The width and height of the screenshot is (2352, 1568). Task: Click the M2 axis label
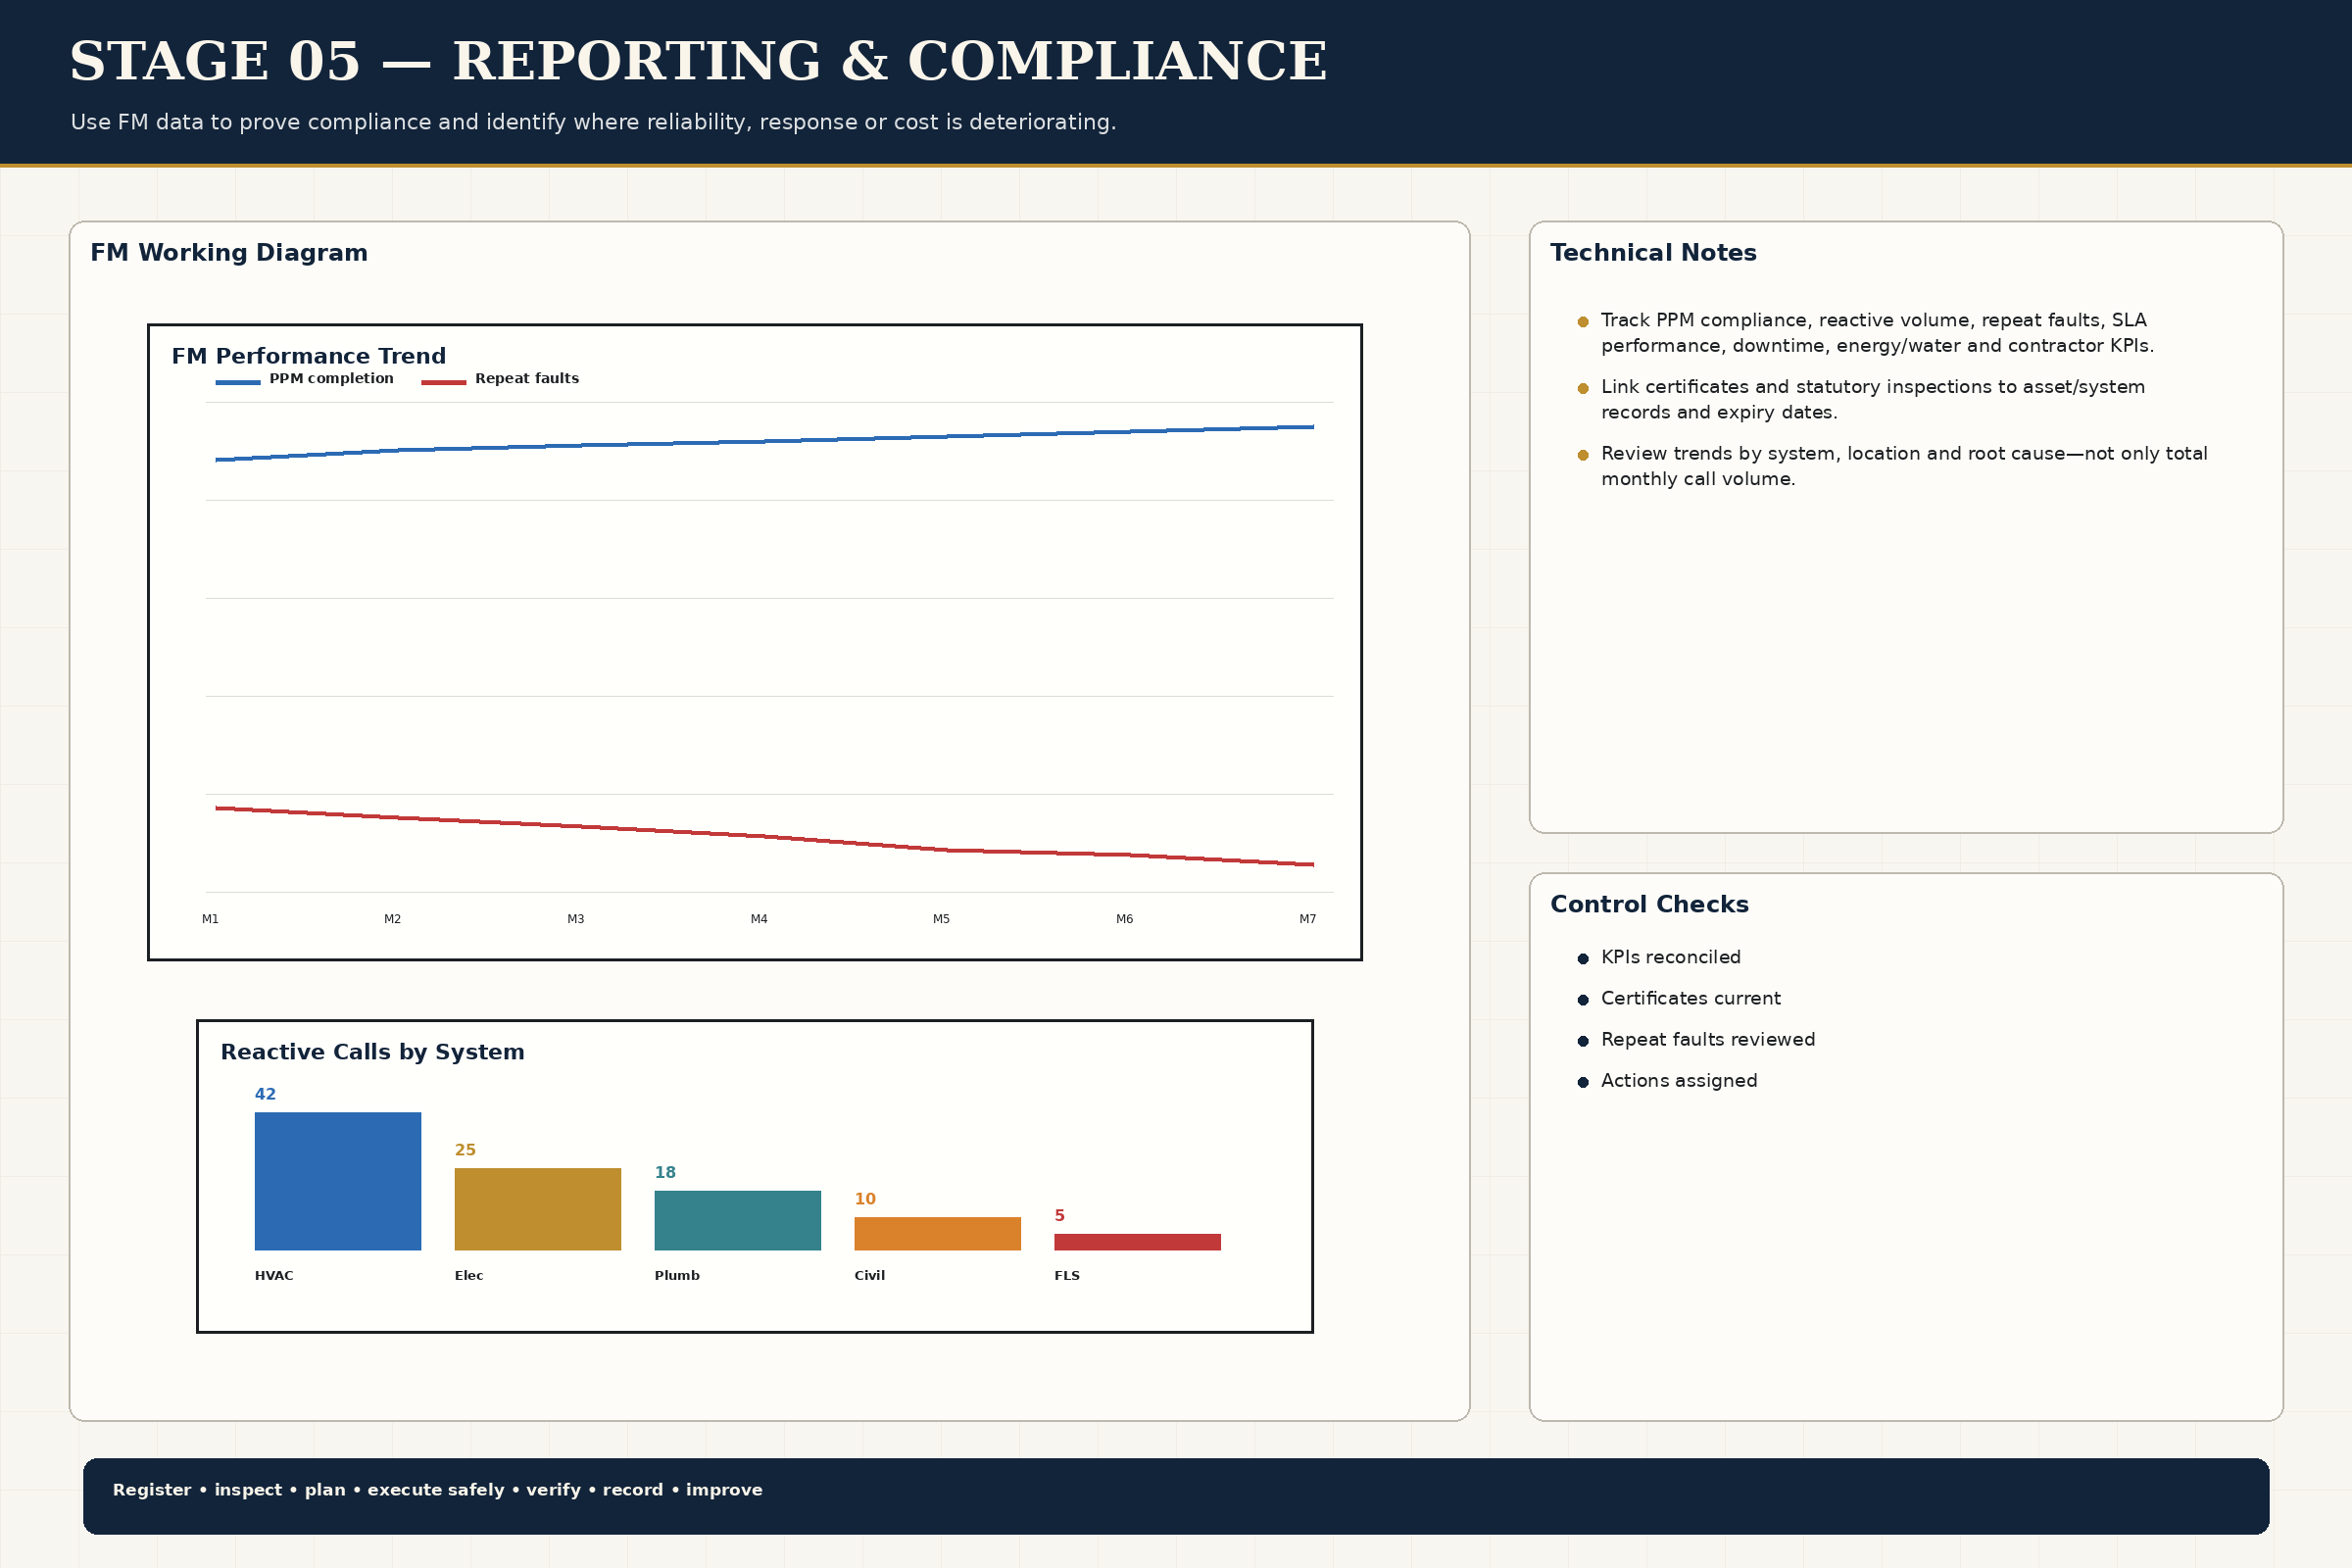(x=393, y=919)
